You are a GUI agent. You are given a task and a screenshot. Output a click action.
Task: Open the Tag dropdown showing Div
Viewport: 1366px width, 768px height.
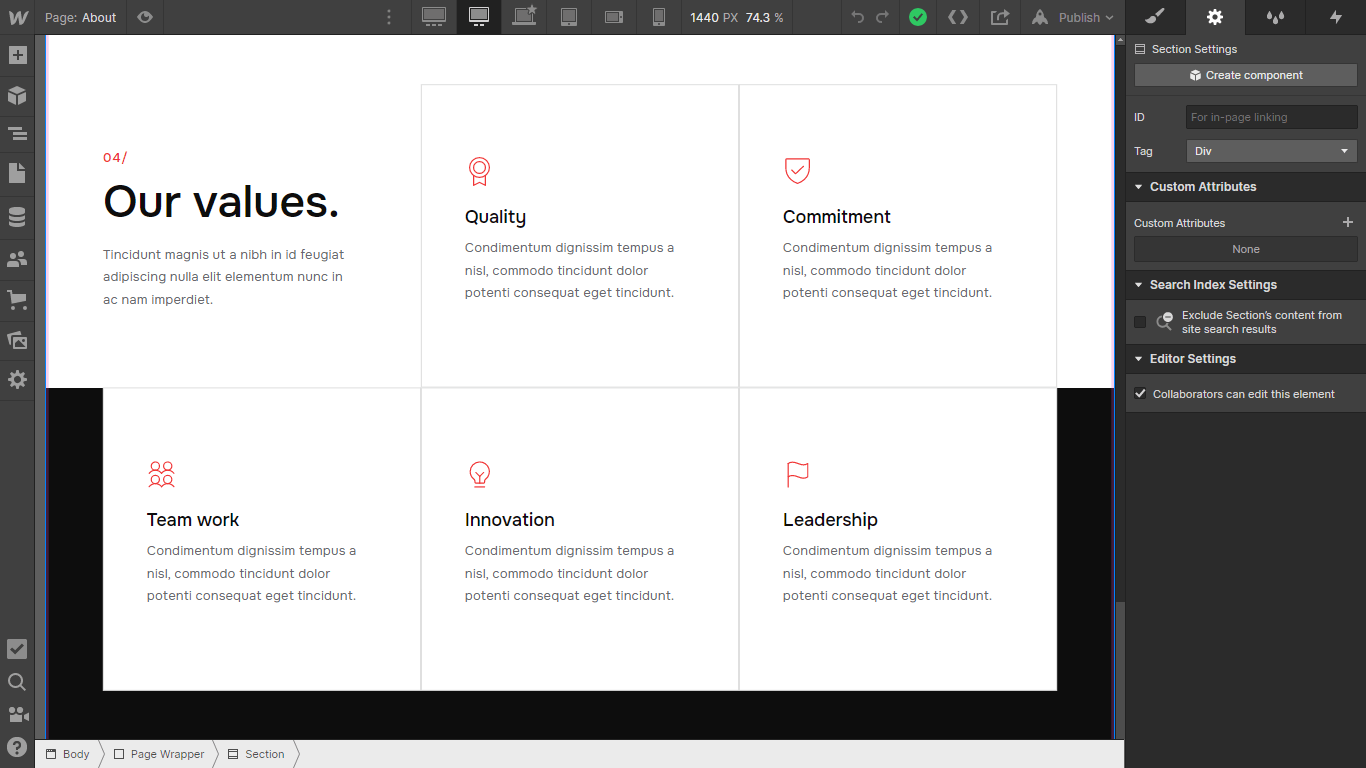(1271, 151)
